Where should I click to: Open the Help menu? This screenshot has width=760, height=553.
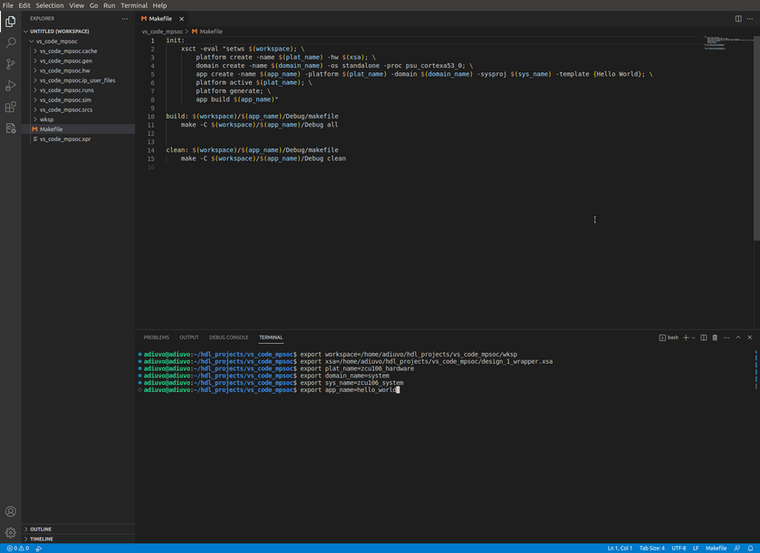(x=159, y=5)
